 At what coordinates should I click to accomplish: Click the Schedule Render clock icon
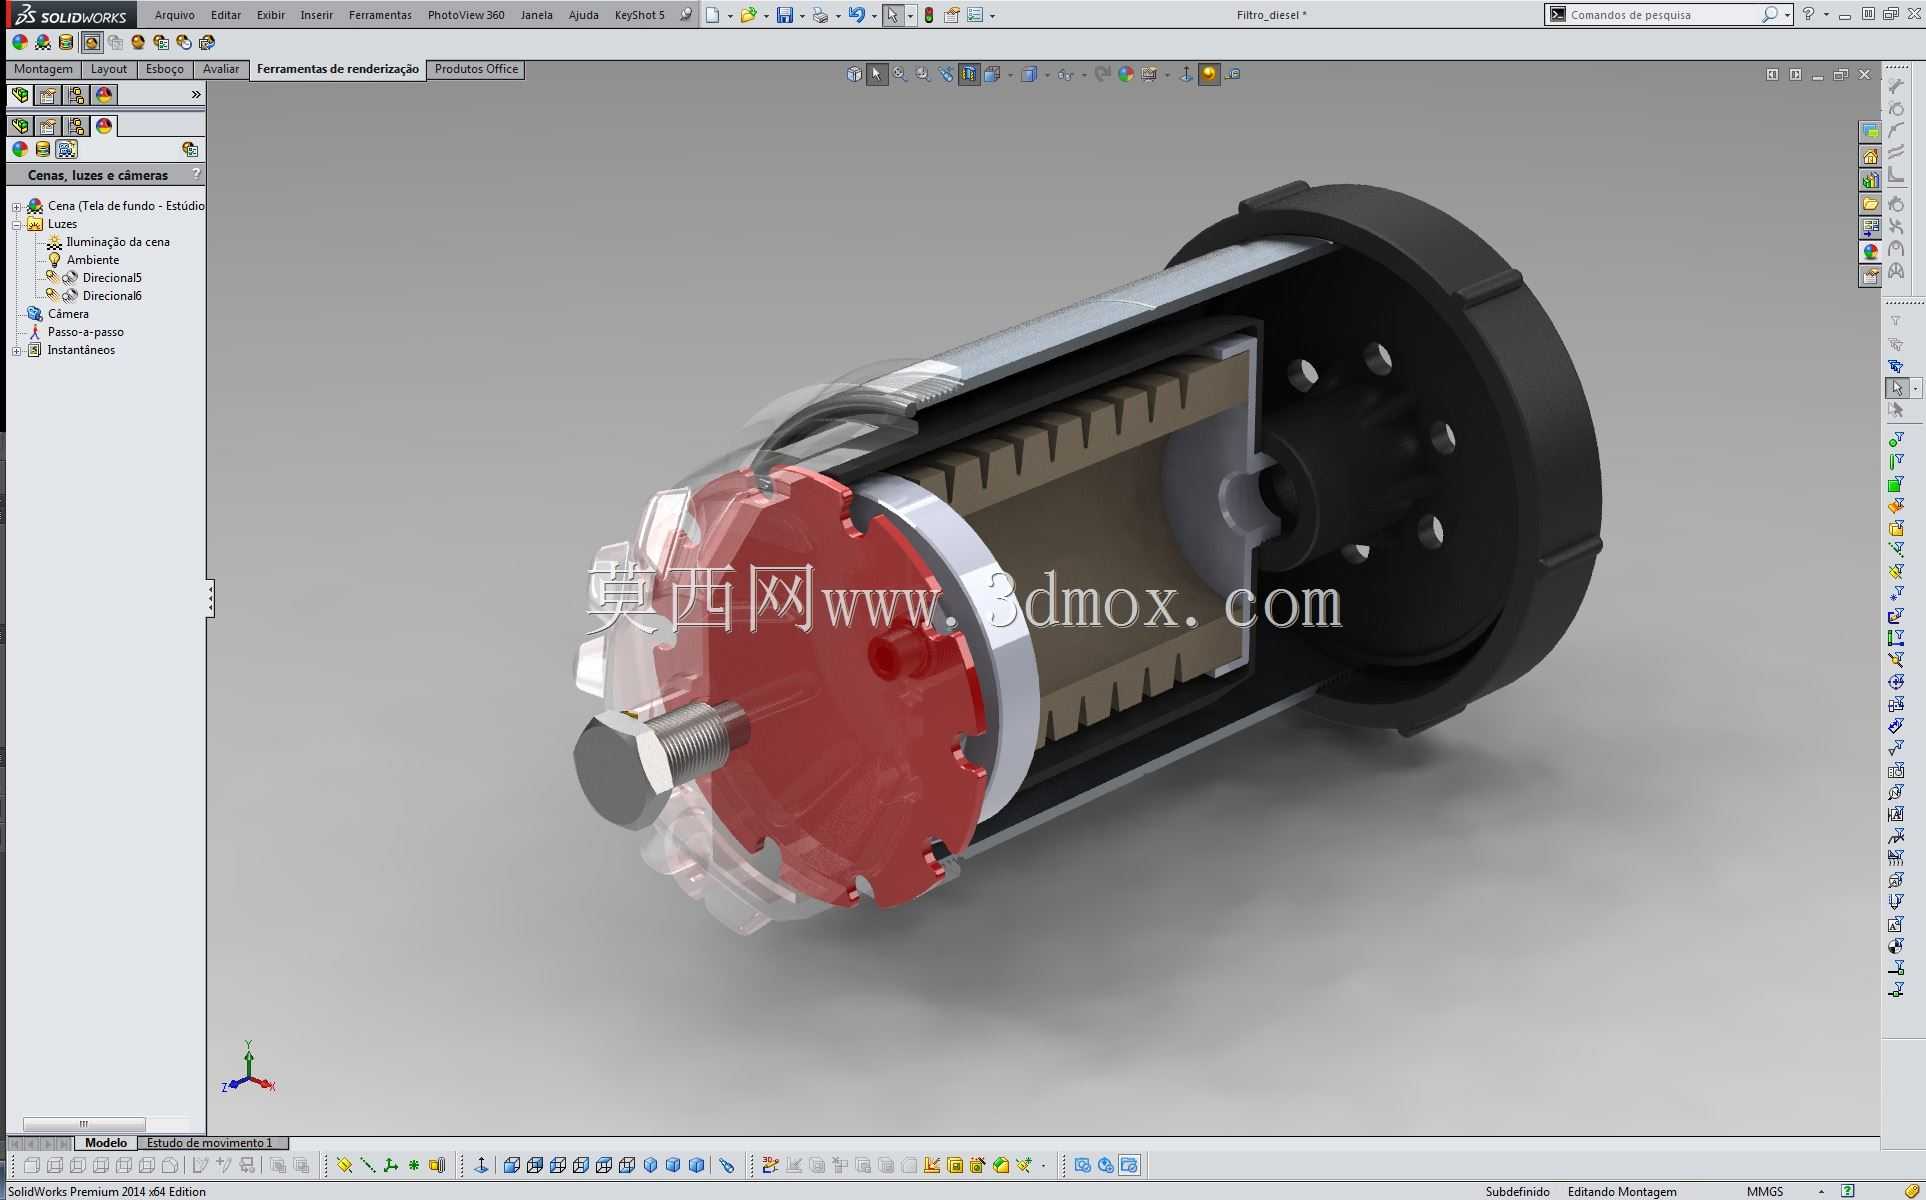(184, 42)
